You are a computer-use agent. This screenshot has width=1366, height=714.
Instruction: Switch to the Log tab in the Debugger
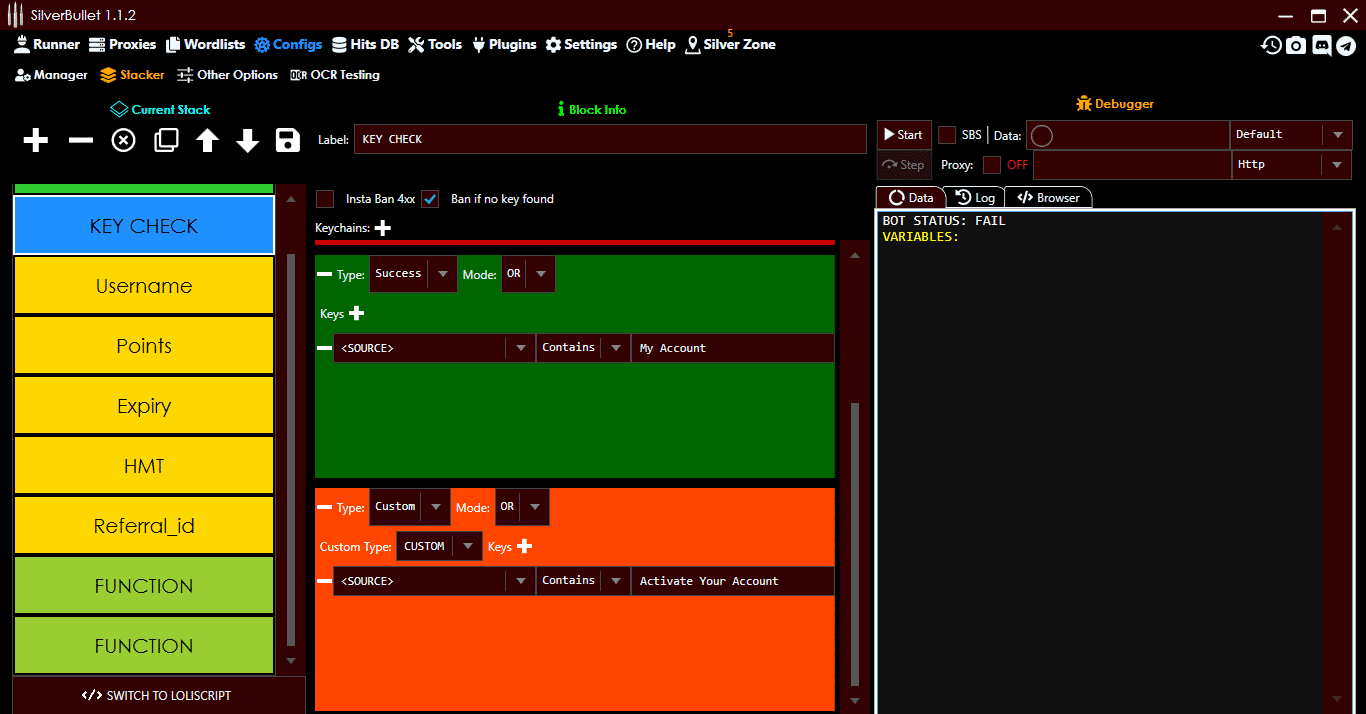click(975, 197)
